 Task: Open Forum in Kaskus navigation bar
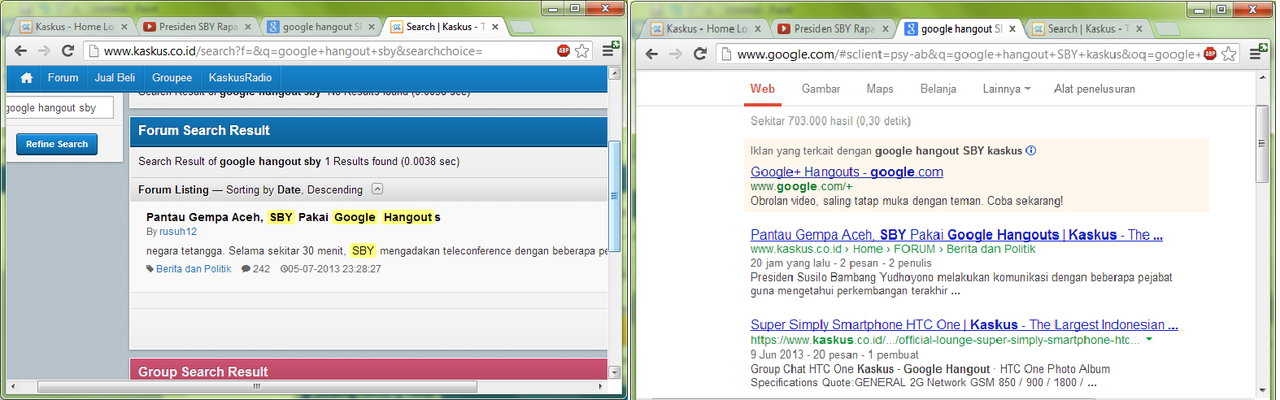tap(63, 78)
